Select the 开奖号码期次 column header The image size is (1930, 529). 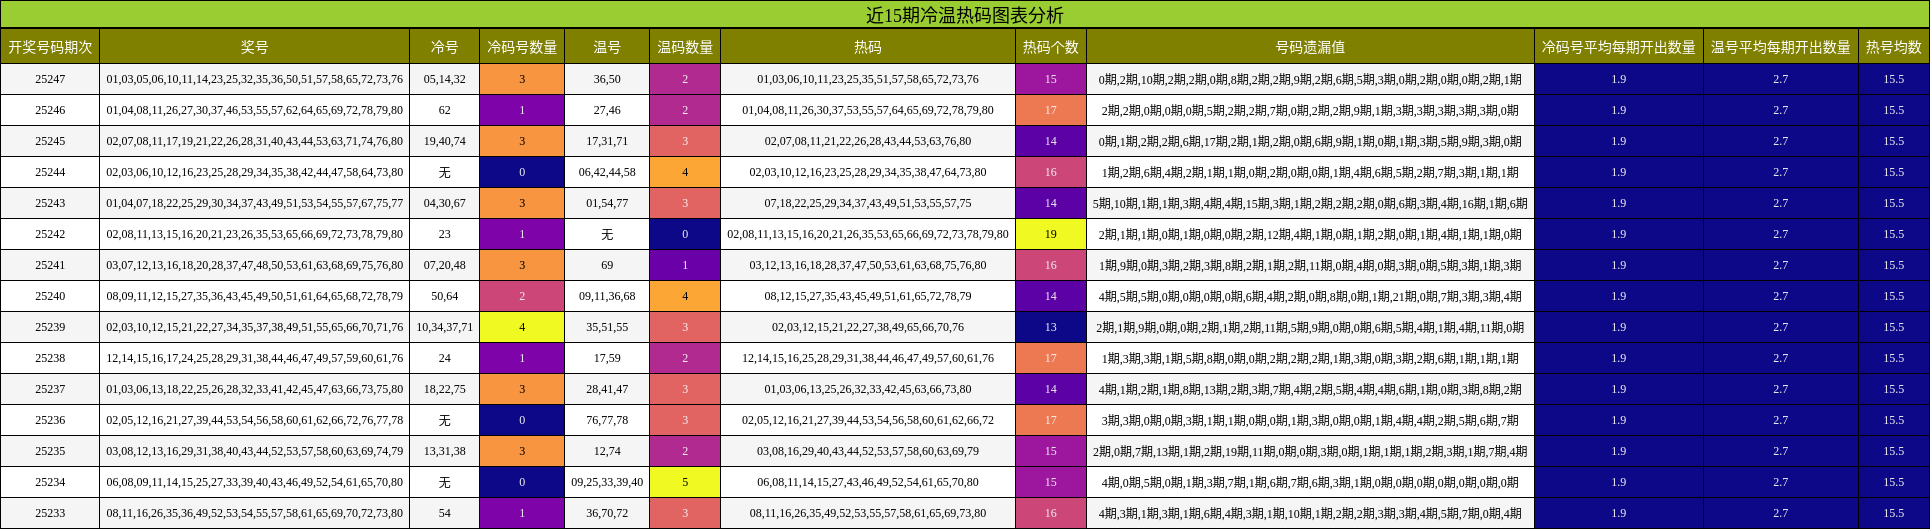pos(50,47)
